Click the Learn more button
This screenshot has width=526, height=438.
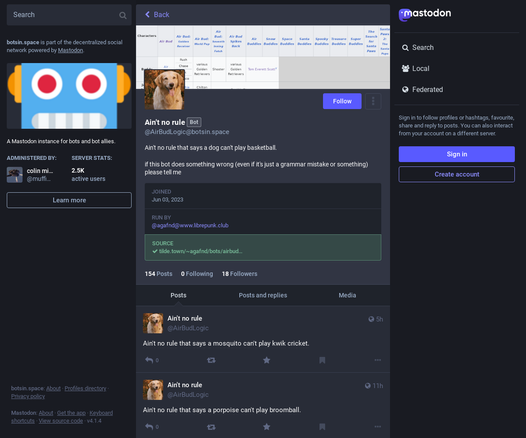tap(69, 200)
